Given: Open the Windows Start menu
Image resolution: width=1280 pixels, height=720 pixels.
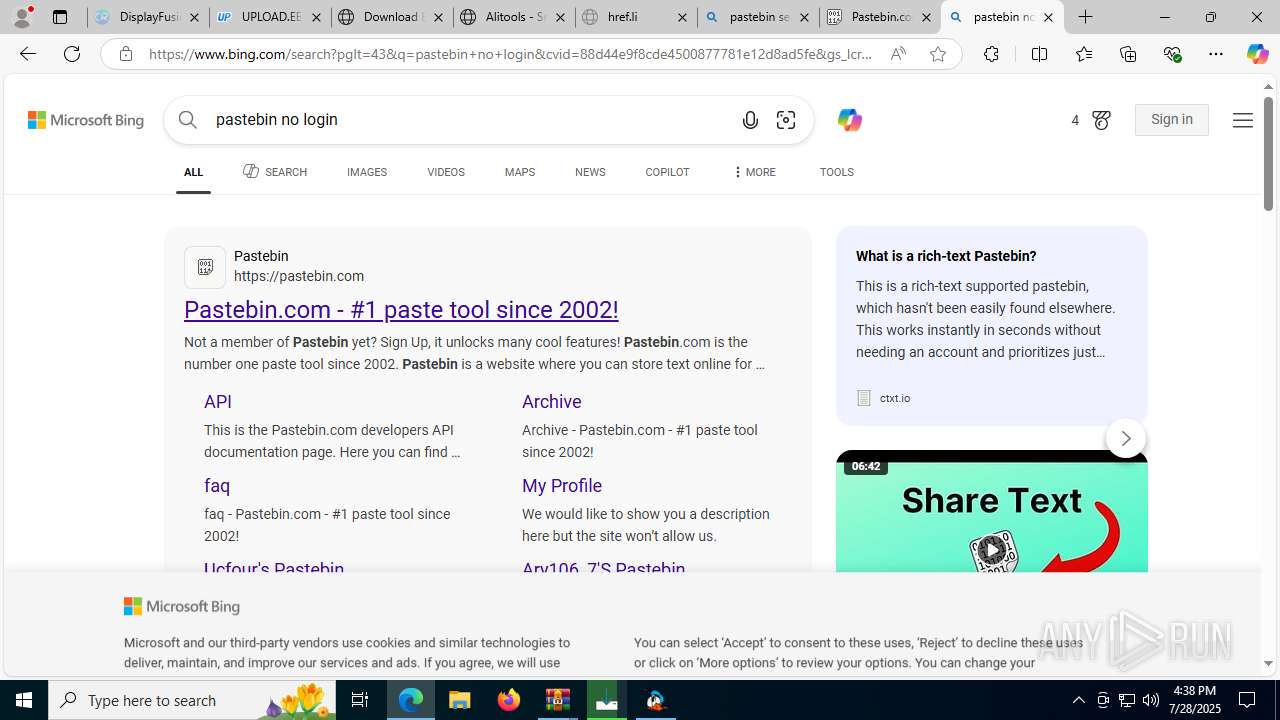Looking at the screenshot, I should click(x=24, y=700).
